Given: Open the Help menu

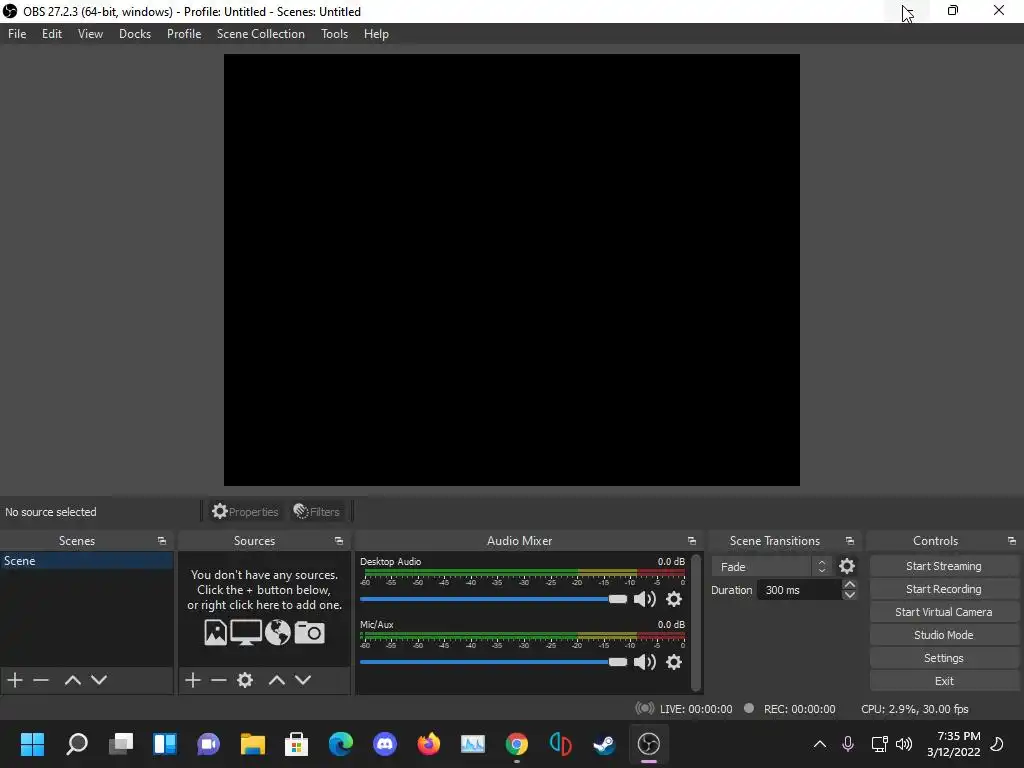Looking at the screenshot, I should pos(376,34).
